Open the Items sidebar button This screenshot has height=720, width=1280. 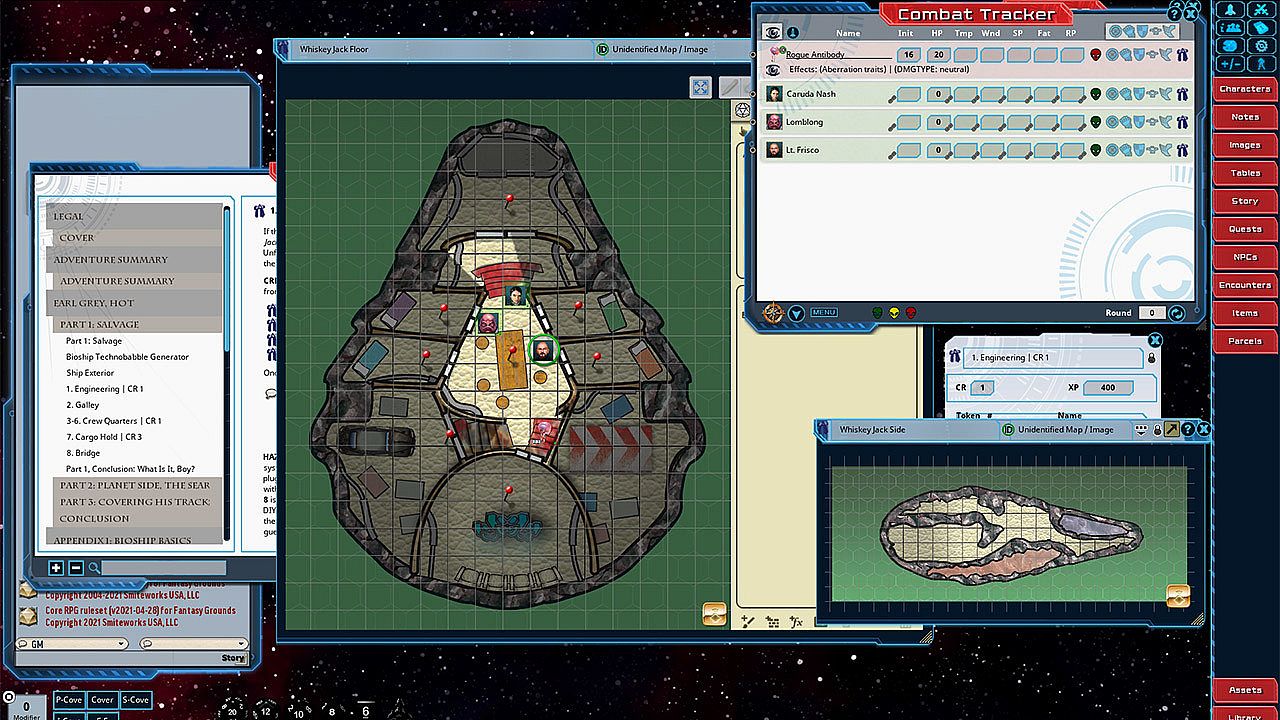1244,313
